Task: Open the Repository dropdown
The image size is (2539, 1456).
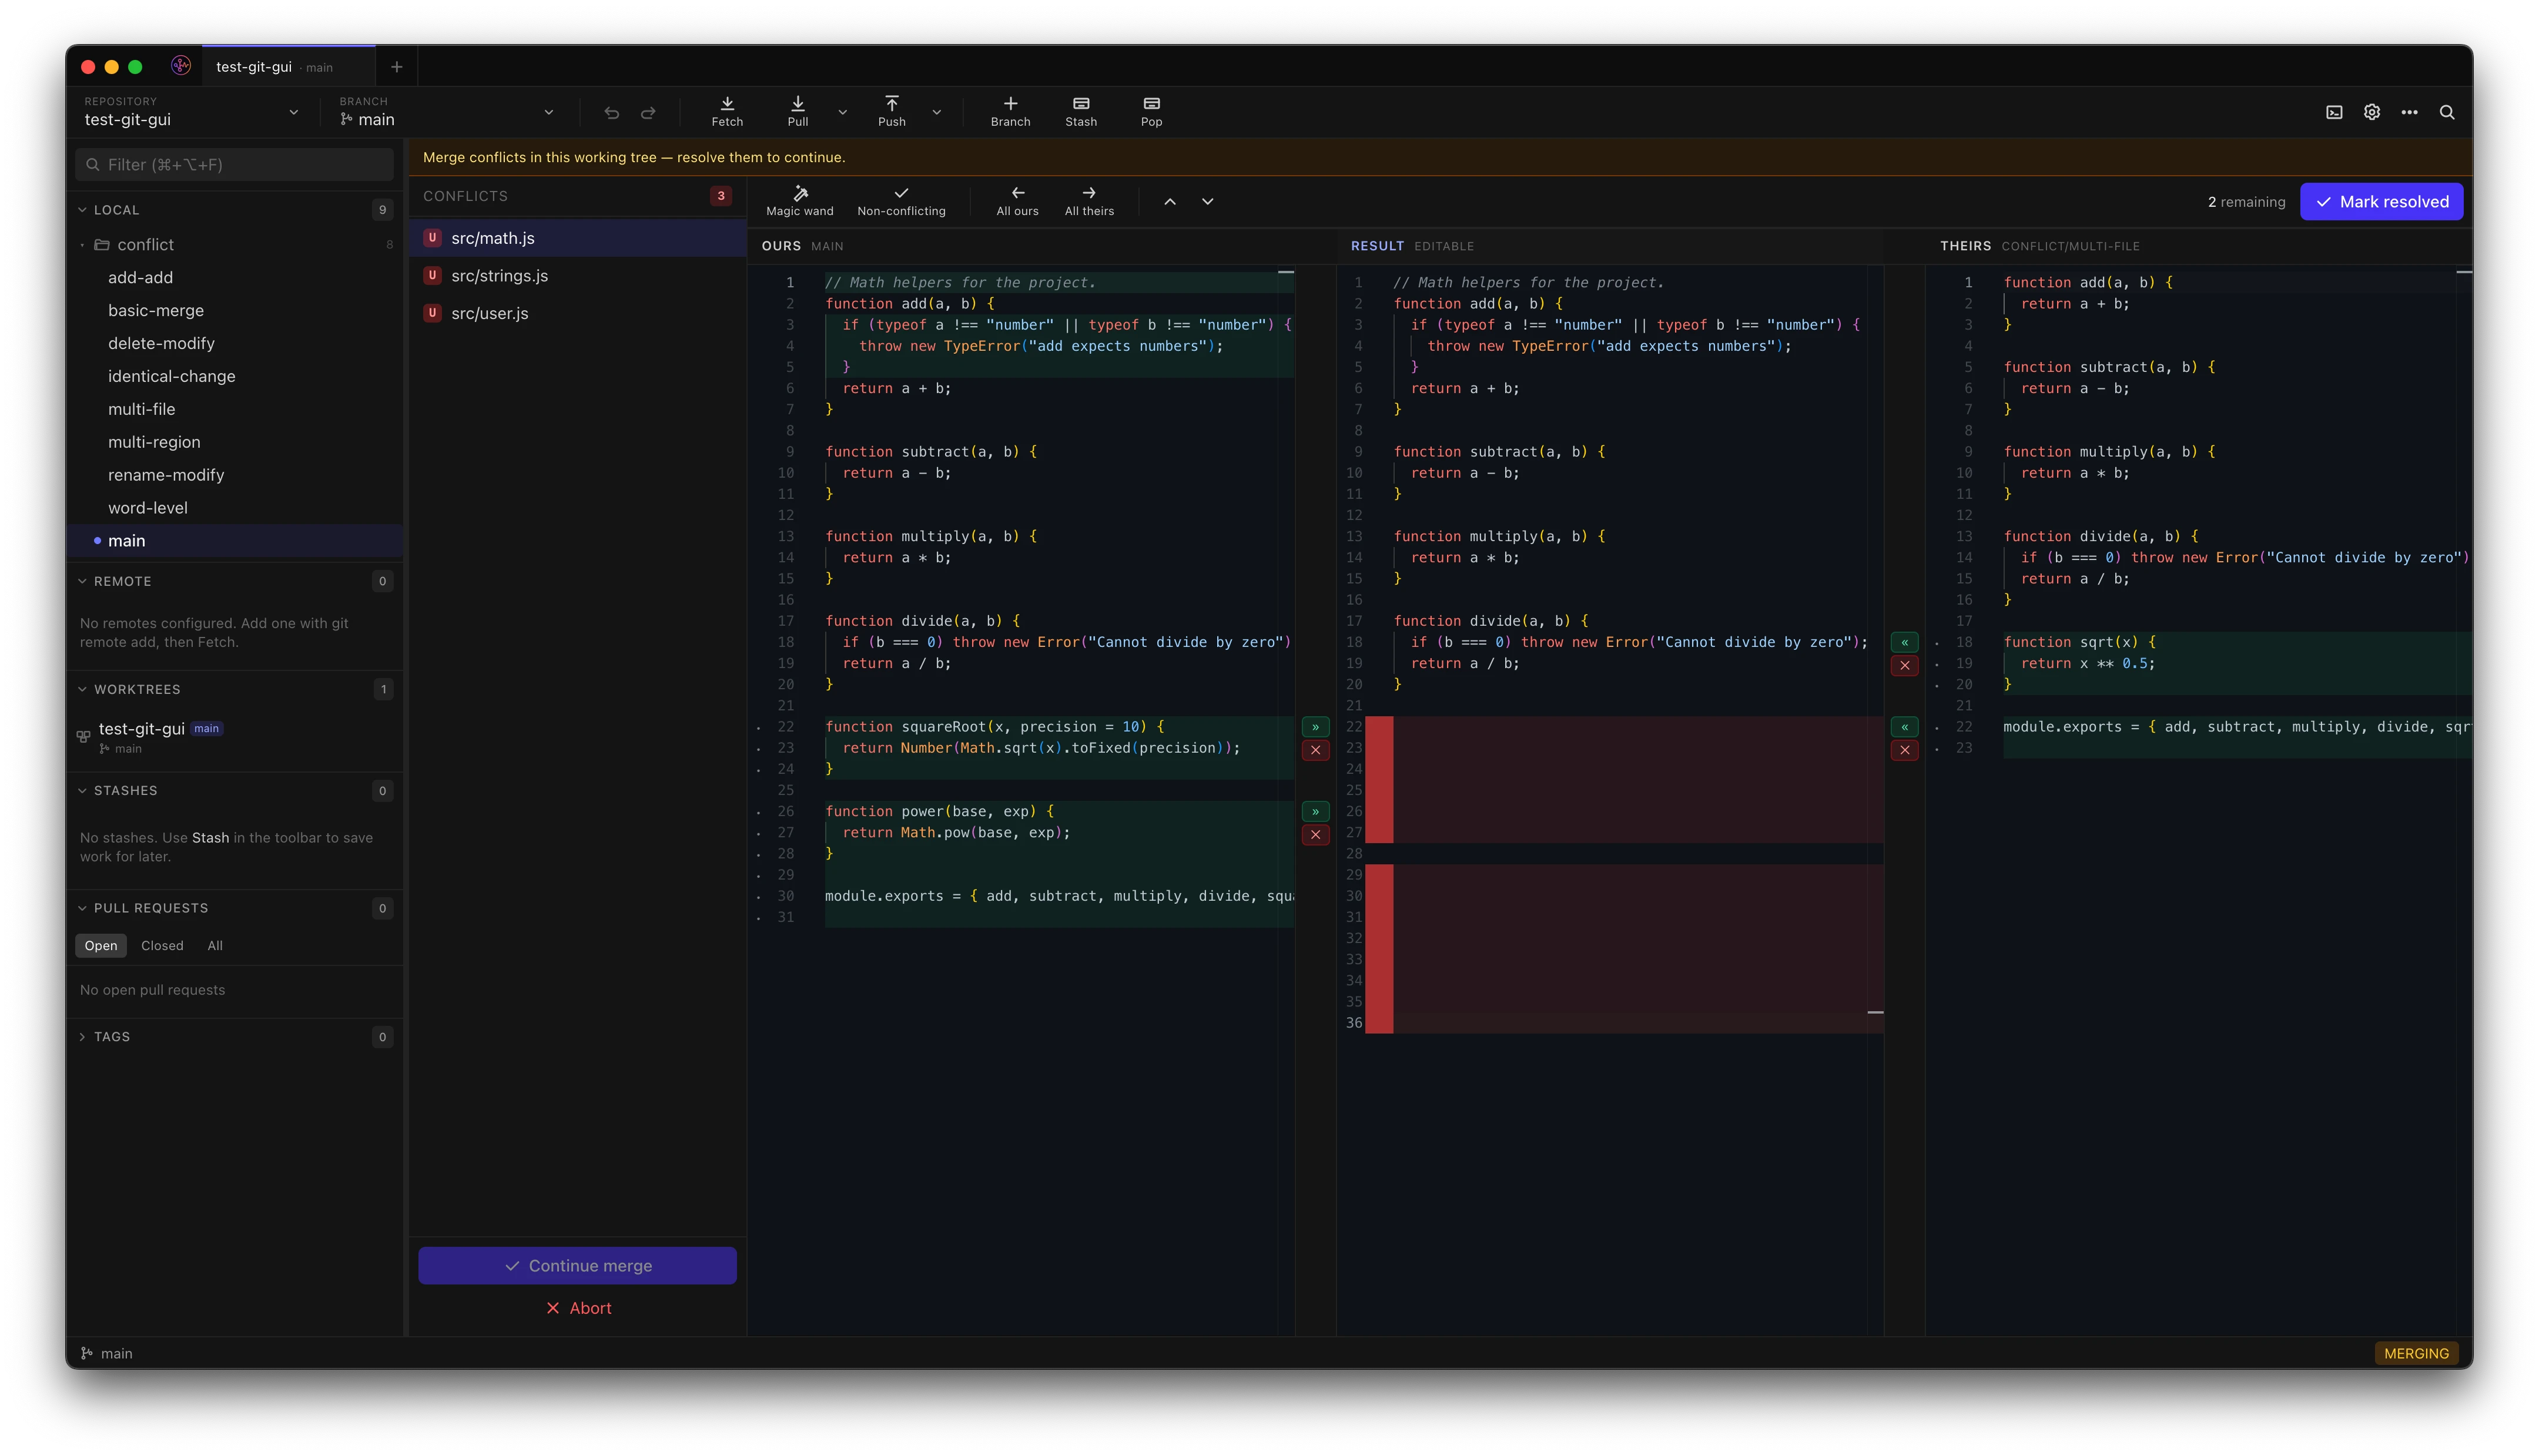Action: pyautogui.click(x=190, y=112)
